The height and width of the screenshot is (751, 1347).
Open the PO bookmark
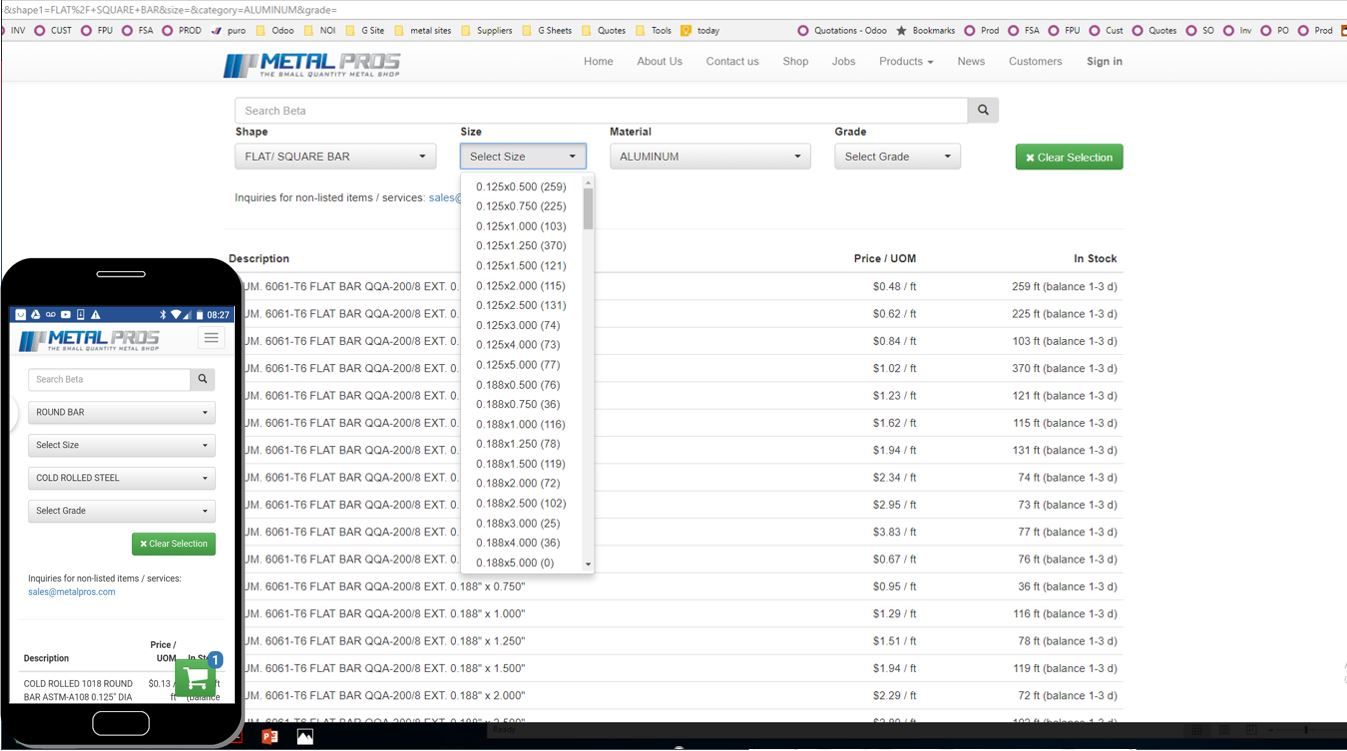[1275, 30]
